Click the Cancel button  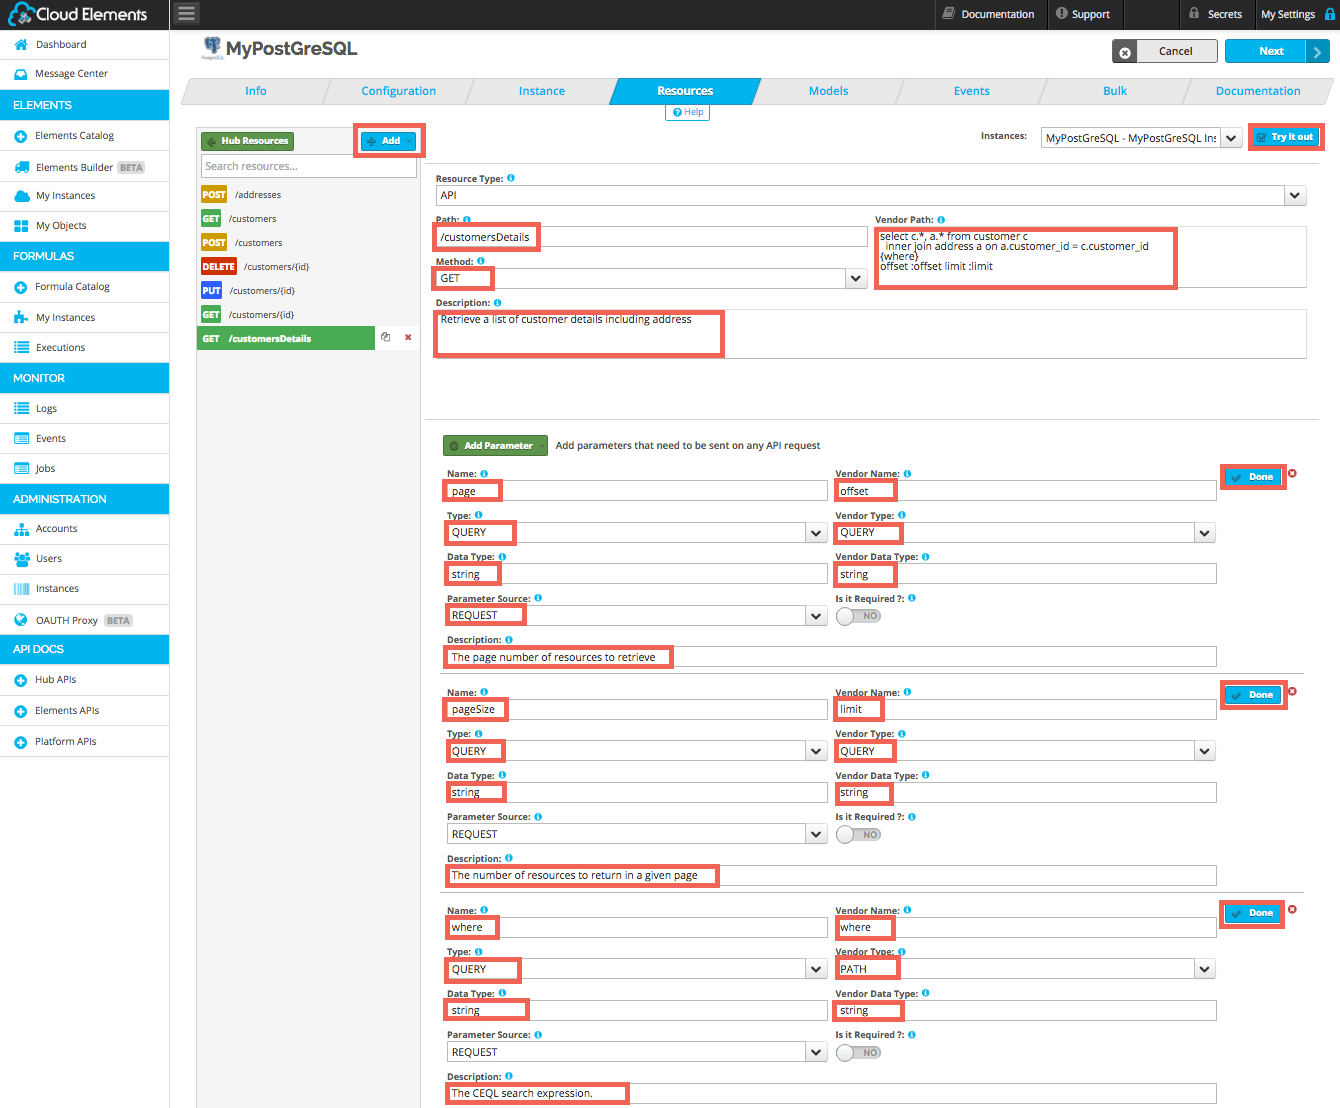pyautogui.click(x=1165, y=51)
